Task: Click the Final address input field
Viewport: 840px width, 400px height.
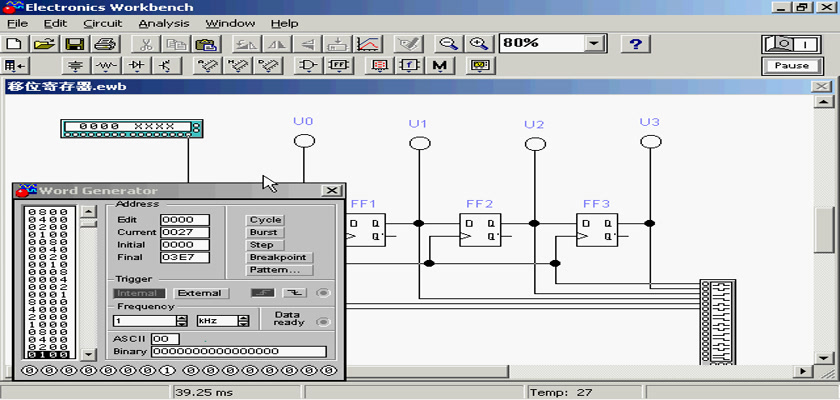Action: 185,257
